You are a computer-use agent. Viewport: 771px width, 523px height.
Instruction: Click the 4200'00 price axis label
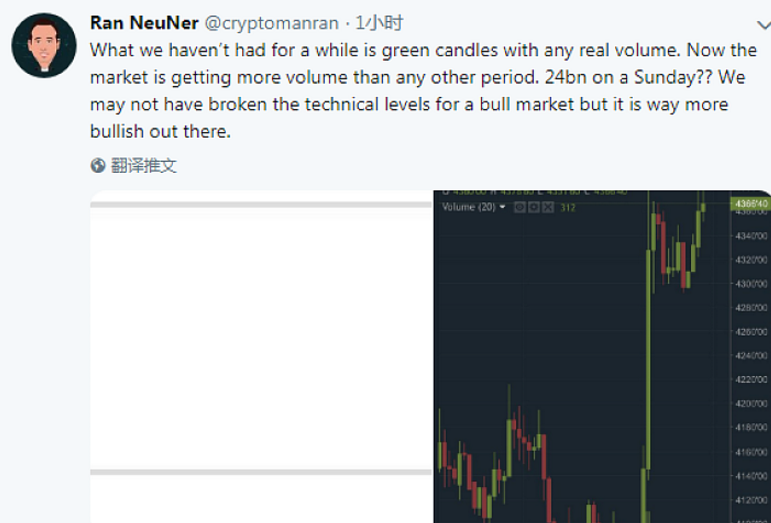click(x=748, y=404)
